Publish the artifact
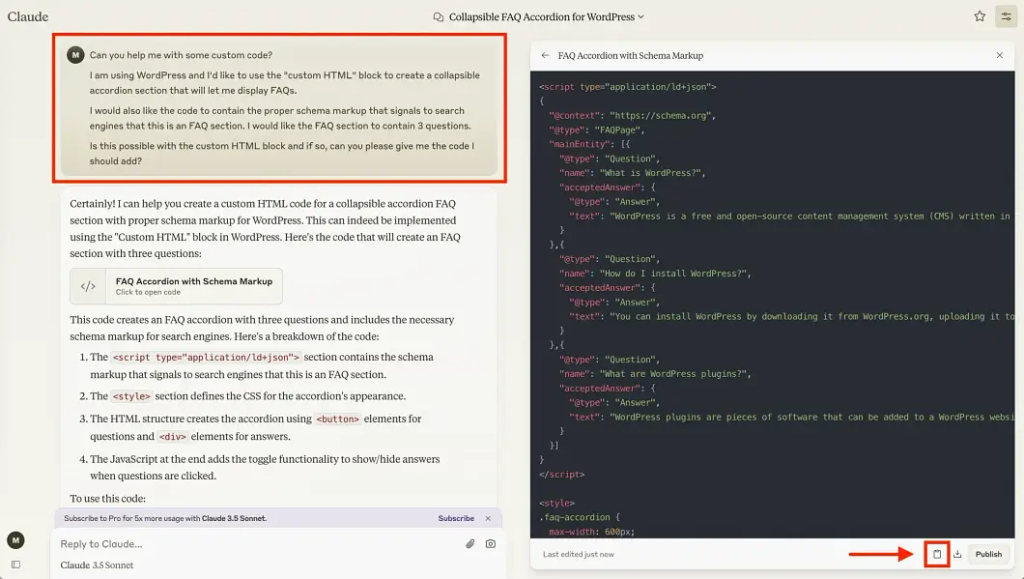Image resolution: width=1024 pixels, height=579 pixels. (988, 554)
